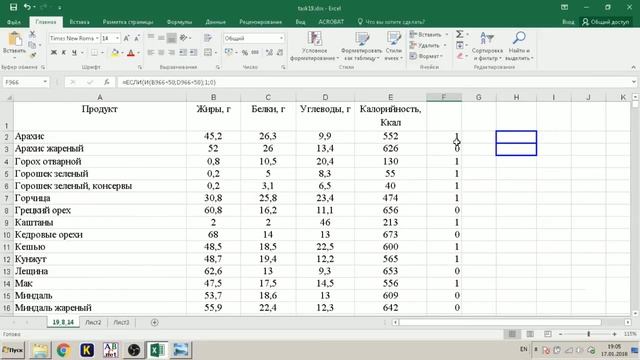
Task: Click the Пуск (Start) button on the taskbar
Action: pos(13,350)
